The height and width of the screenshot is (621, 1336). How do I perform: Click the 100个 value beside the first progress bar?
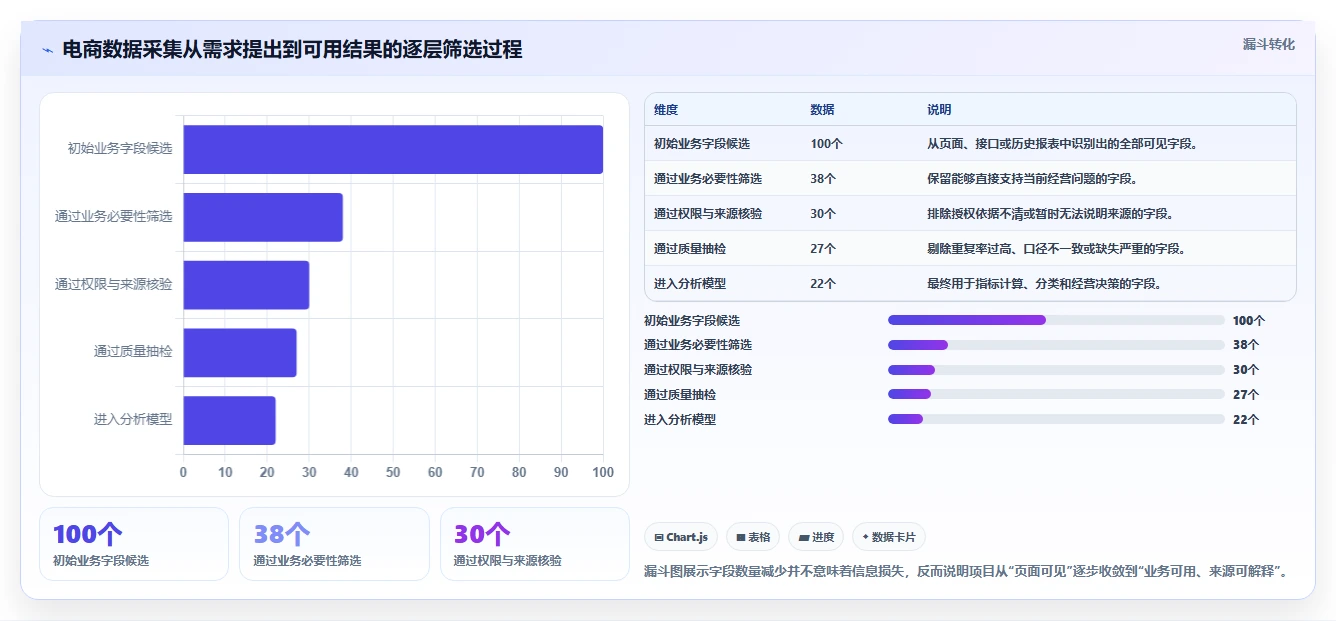coord(1249,321)
